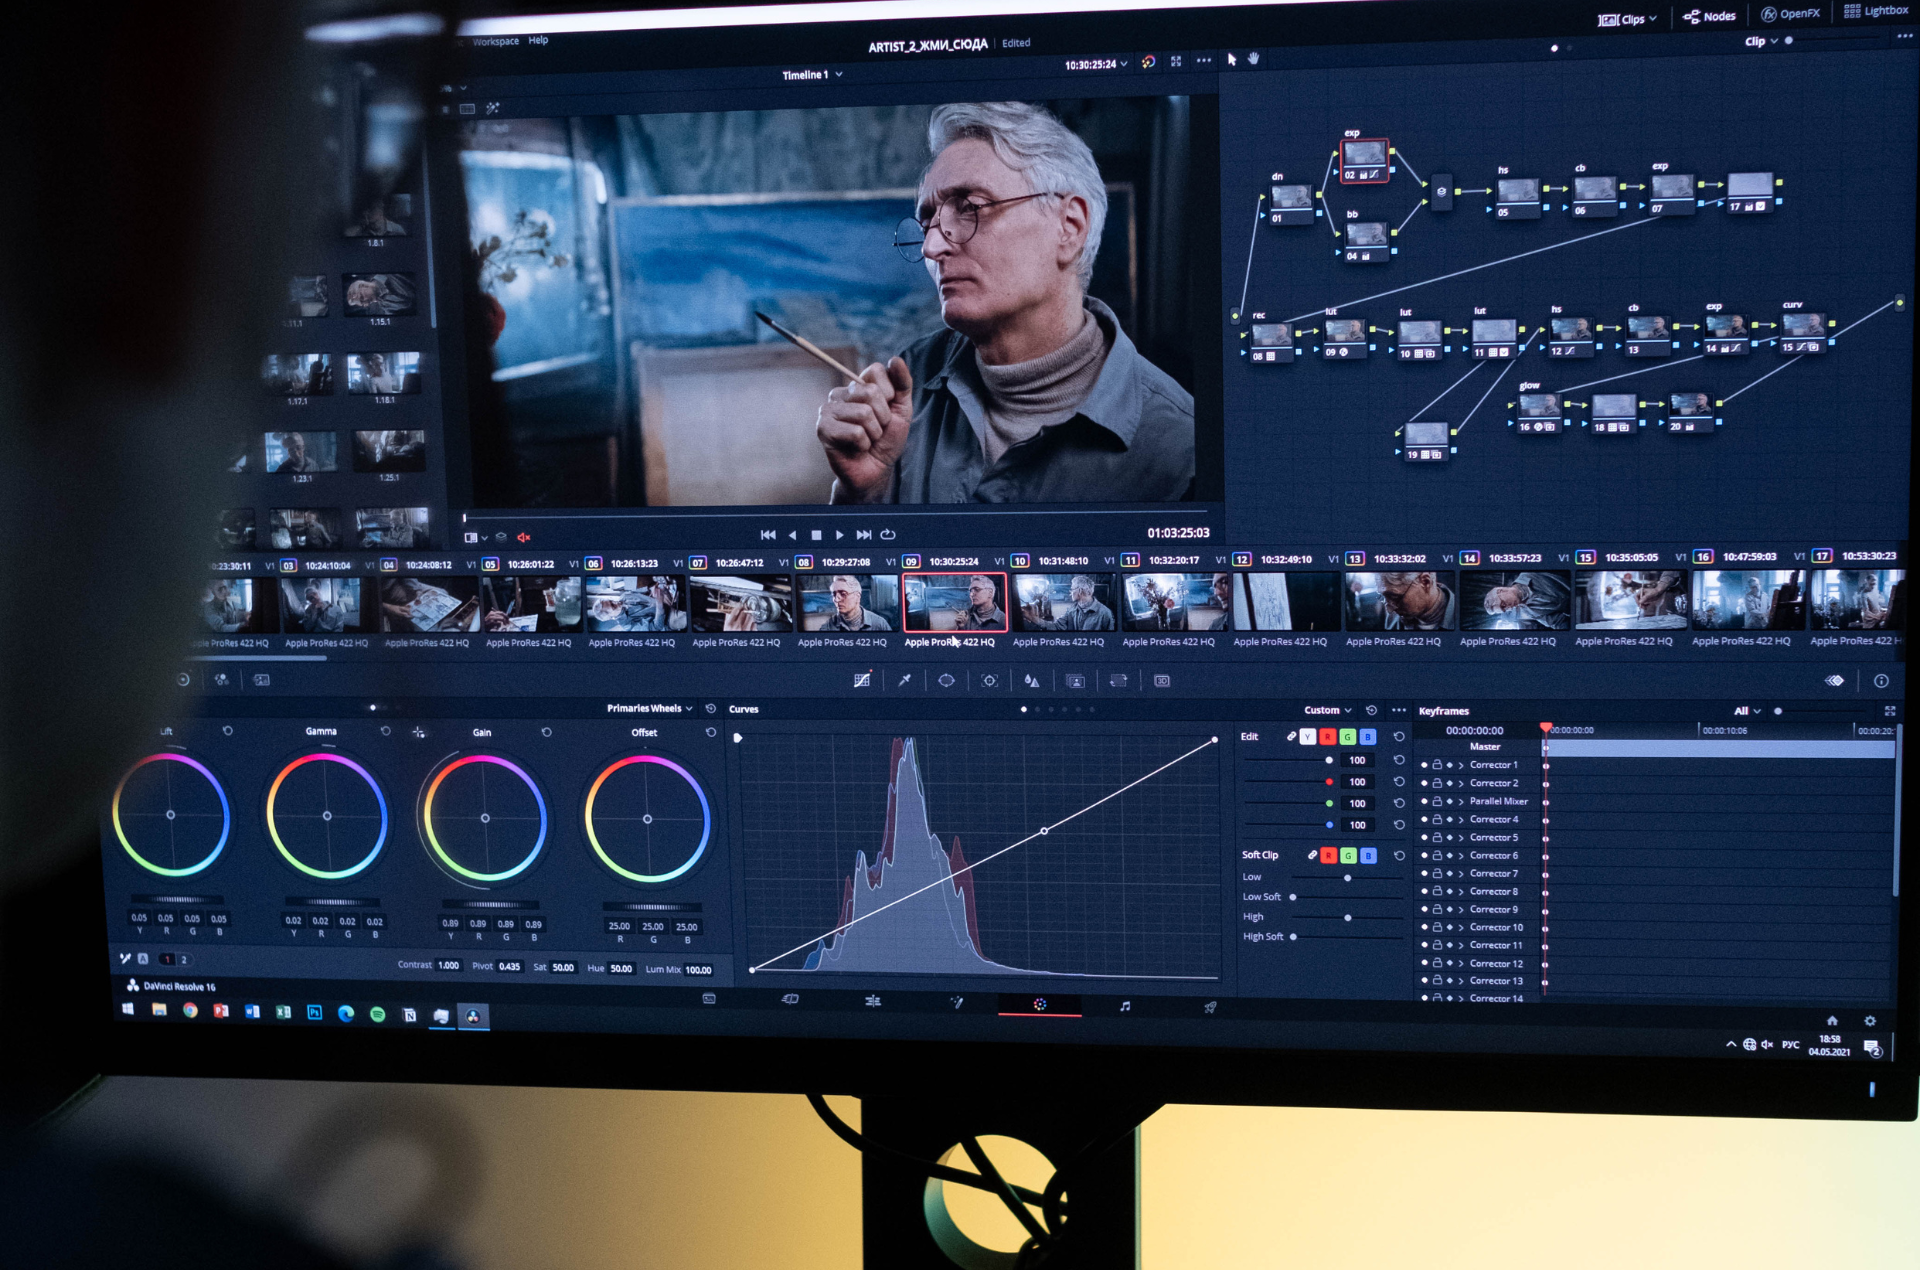Toggle Y channel in curve Edit

pos(1307,737)
